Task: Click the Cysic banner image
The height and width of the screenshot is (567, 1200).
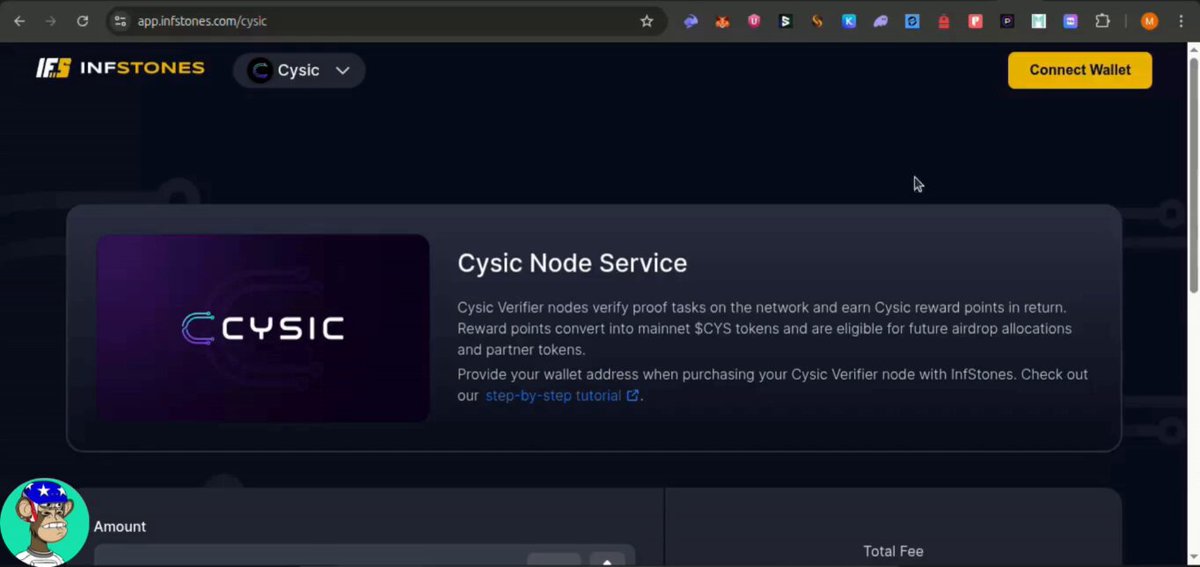Action: tap(263, 328)
